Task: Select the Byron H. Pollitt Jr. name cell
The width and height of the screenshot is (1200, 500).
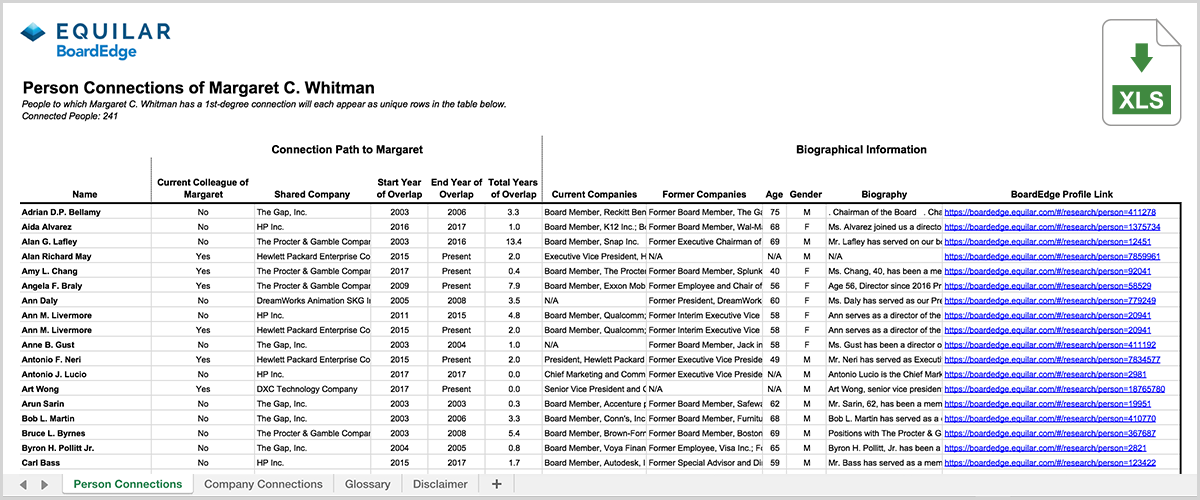Action: (85, 448)
